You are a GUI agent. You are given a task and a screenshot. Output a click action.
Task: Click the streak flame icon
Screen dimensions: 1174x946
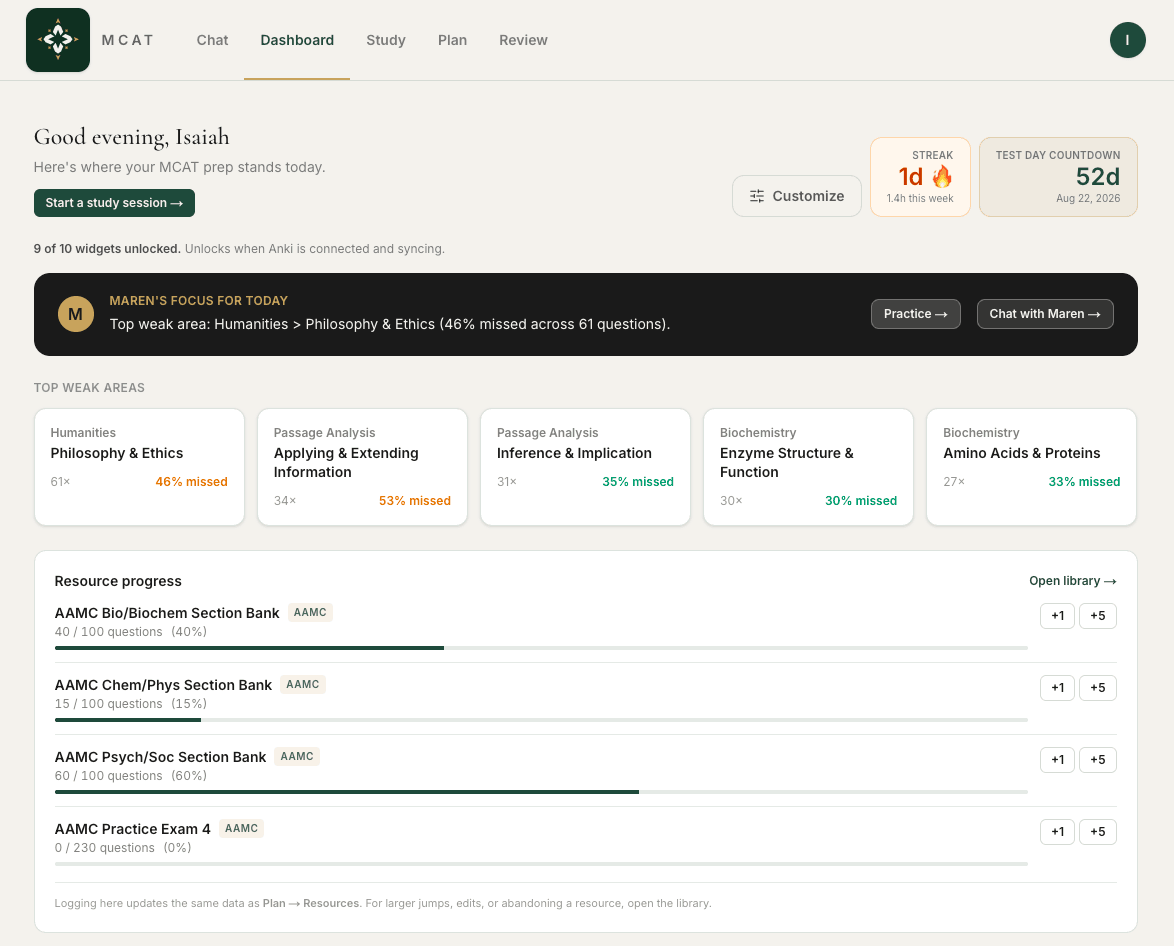pos(942,177)
